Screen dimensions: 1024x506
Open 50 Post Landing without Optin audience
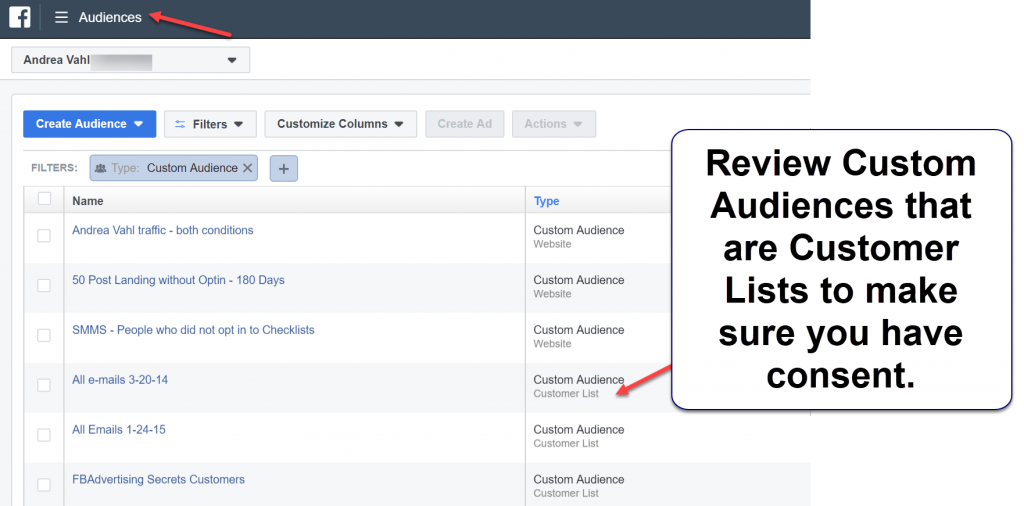[x=178, y=280]
